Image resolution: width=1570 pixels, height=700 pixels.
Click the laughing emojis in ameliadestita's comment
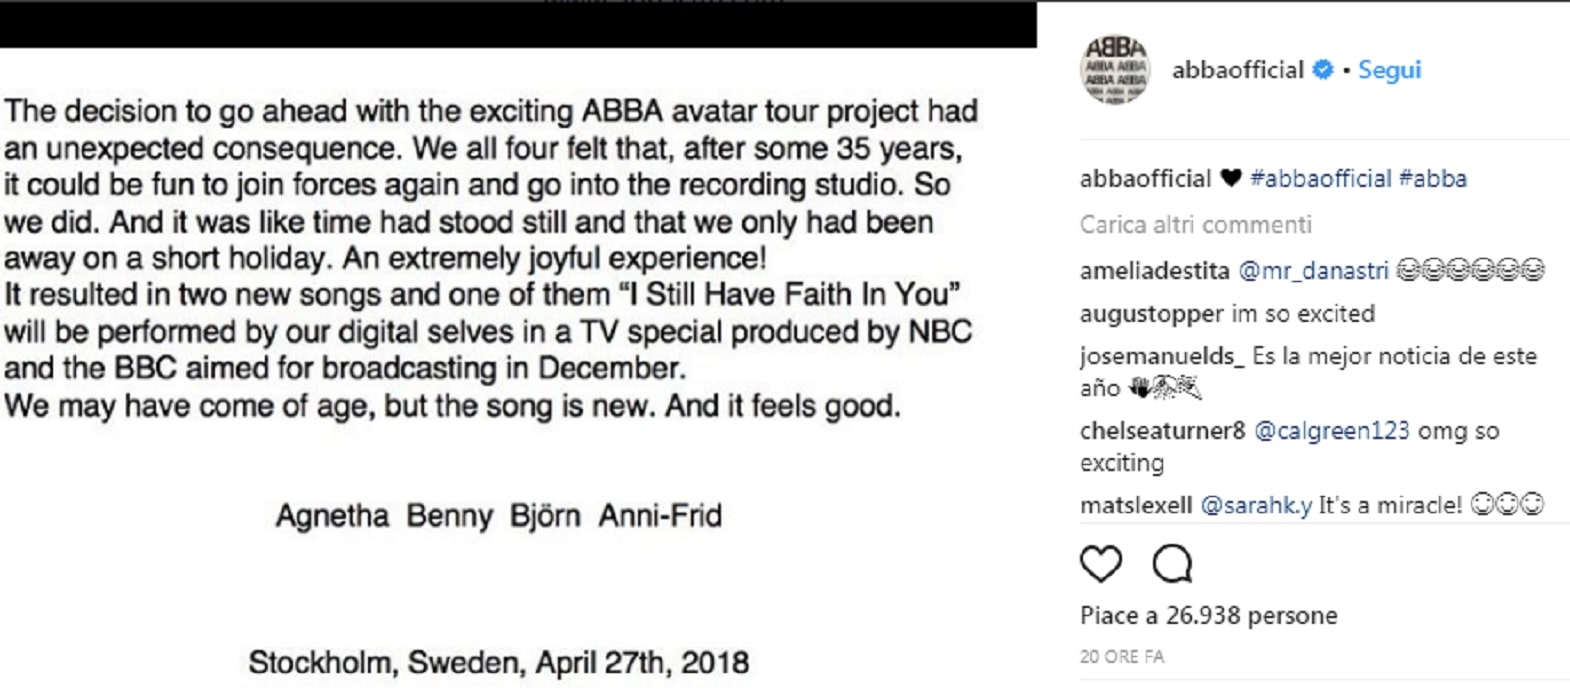[1468, 270]
